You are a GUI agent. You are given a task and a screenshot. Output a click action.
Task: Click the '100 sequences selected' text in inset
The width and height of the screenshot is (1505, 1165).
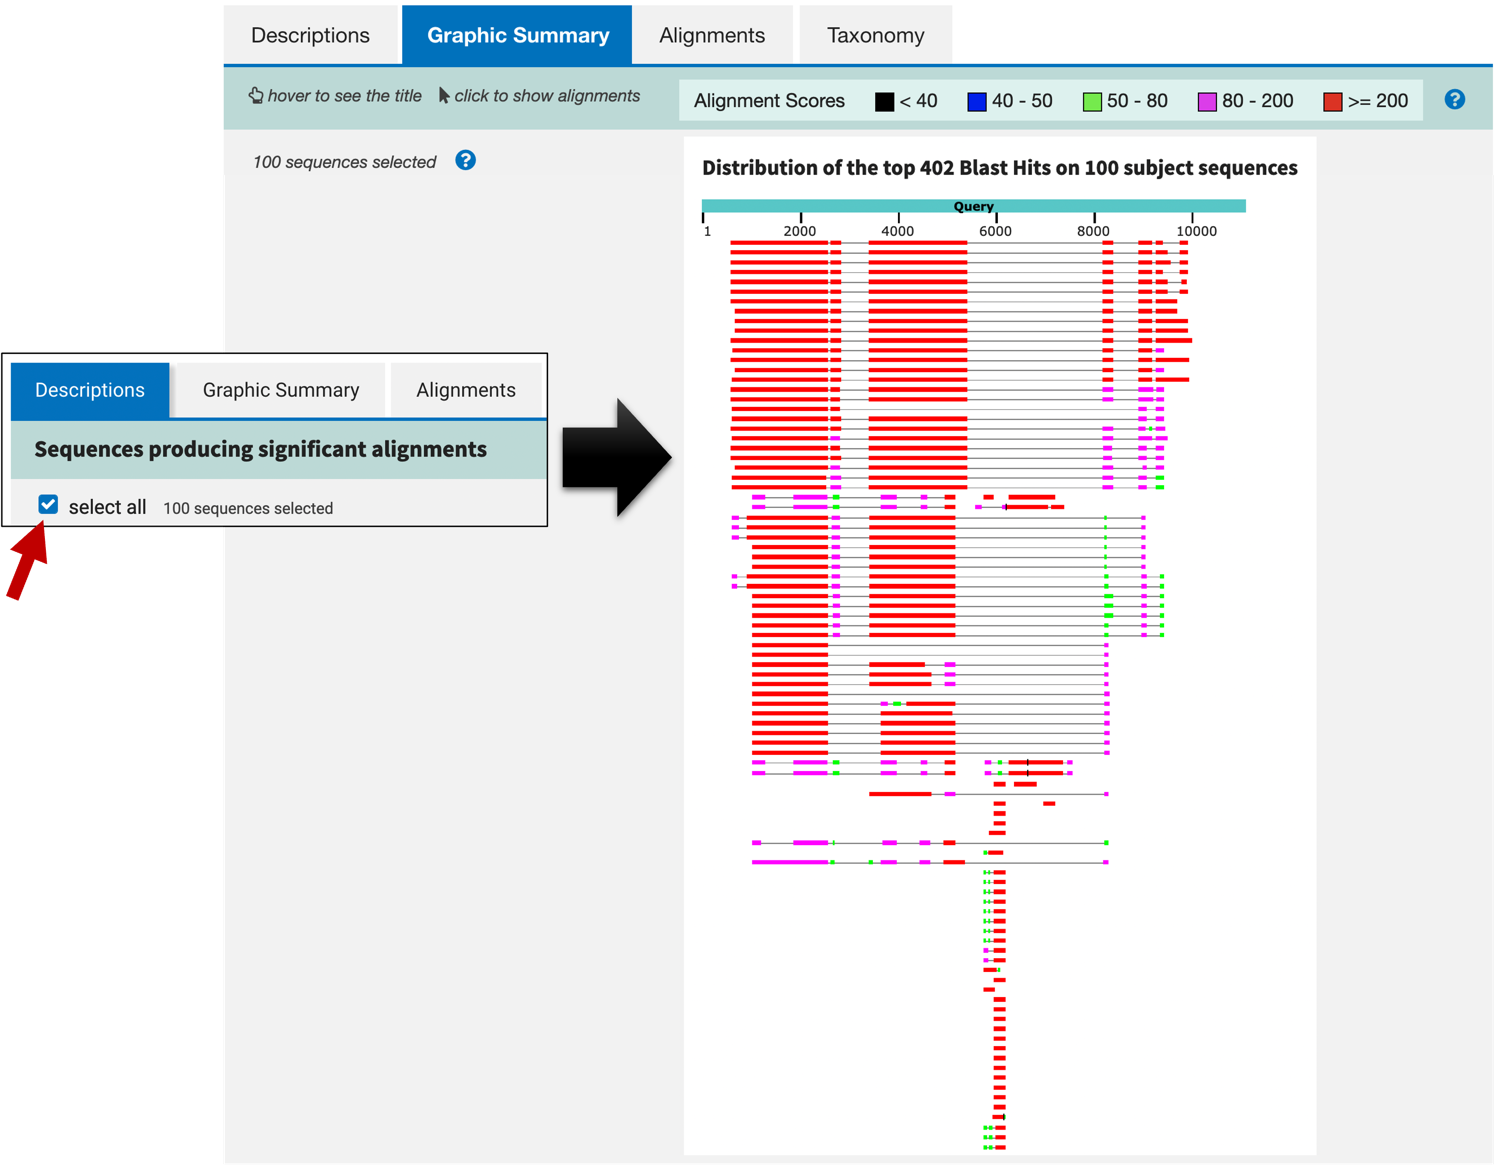coord(248,508)
